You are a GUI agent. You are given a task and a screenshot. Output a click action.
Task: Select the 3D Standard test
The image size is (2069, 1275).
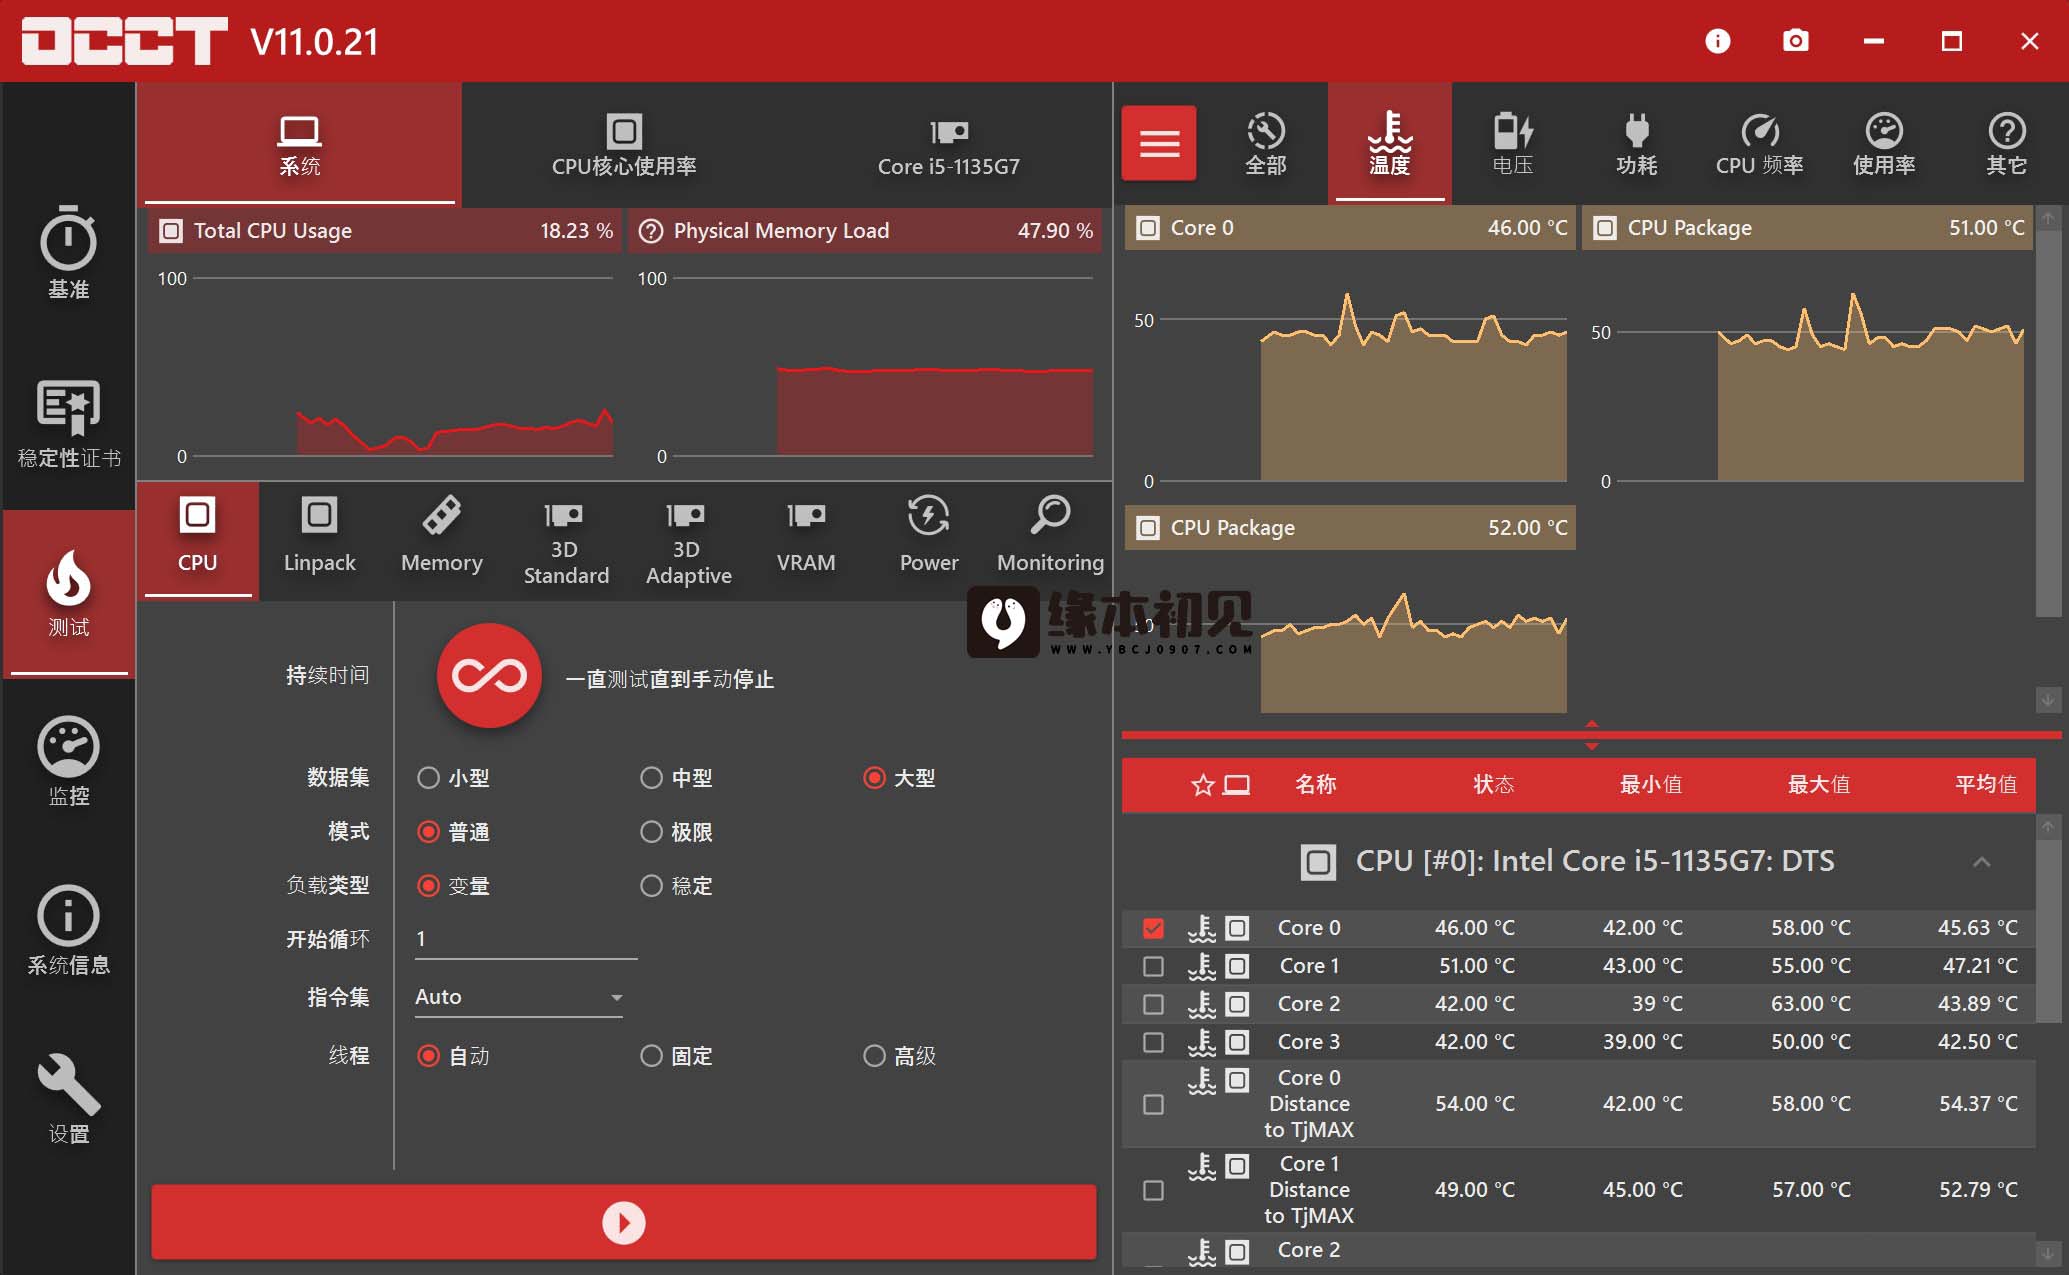pyautogui.click(x=566, y=543)
